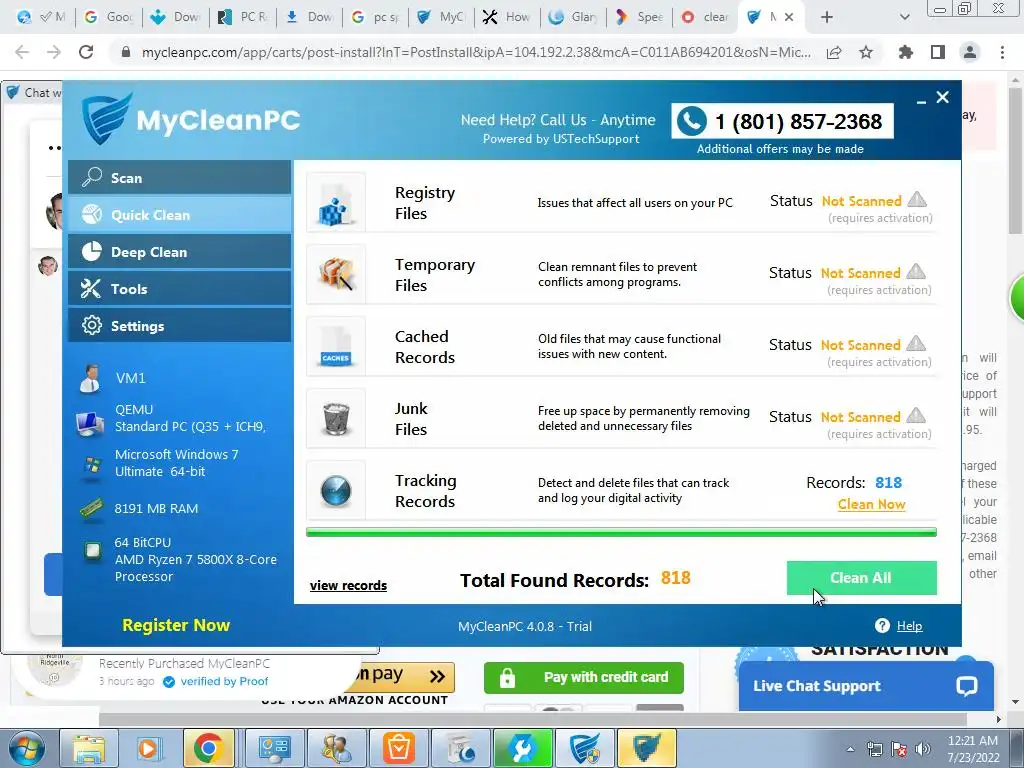Open Live Chat Support

(866, 686)
